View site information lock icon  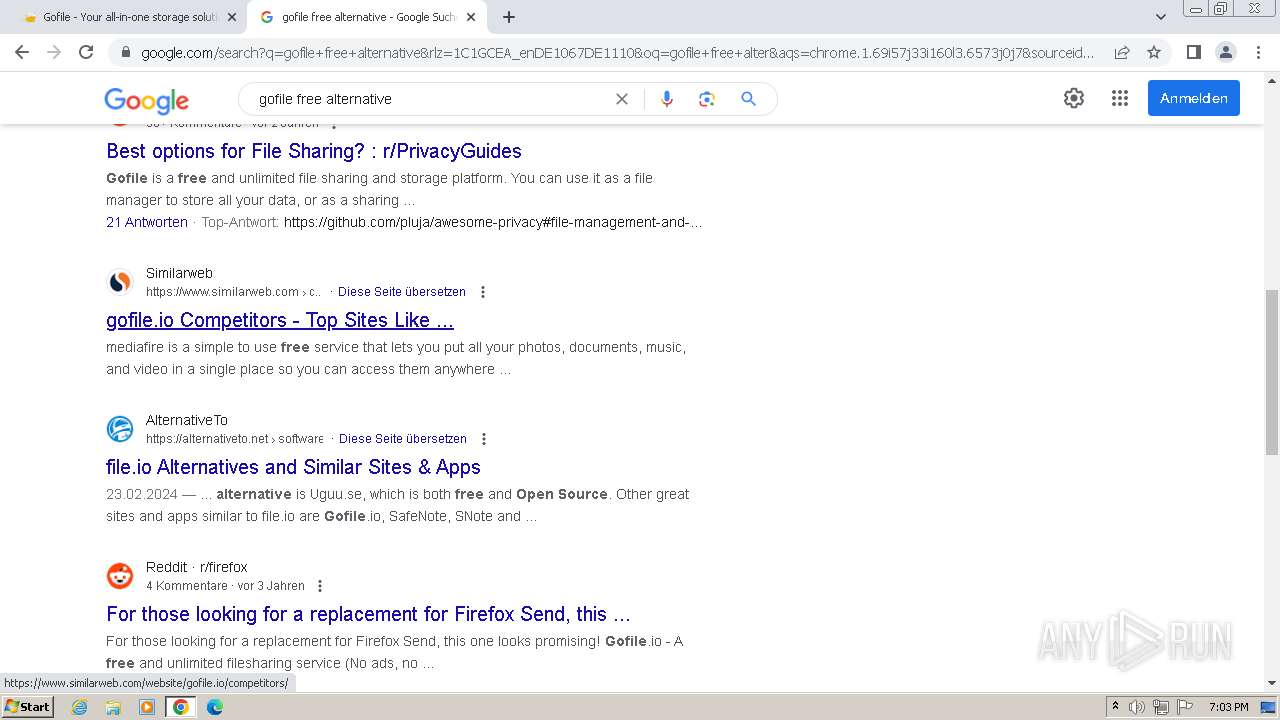point(125,52)
